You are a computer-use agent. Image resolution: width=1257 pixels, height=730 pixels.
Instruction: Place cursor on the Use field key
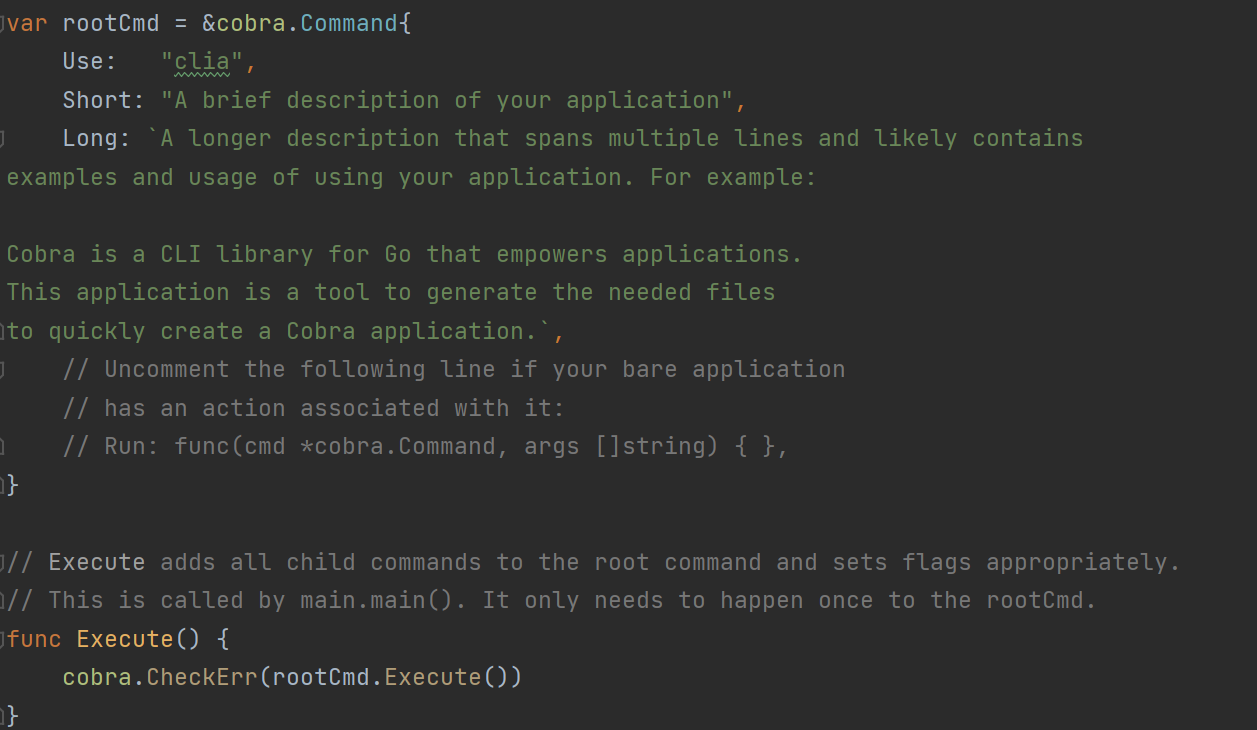coord(83,62)
